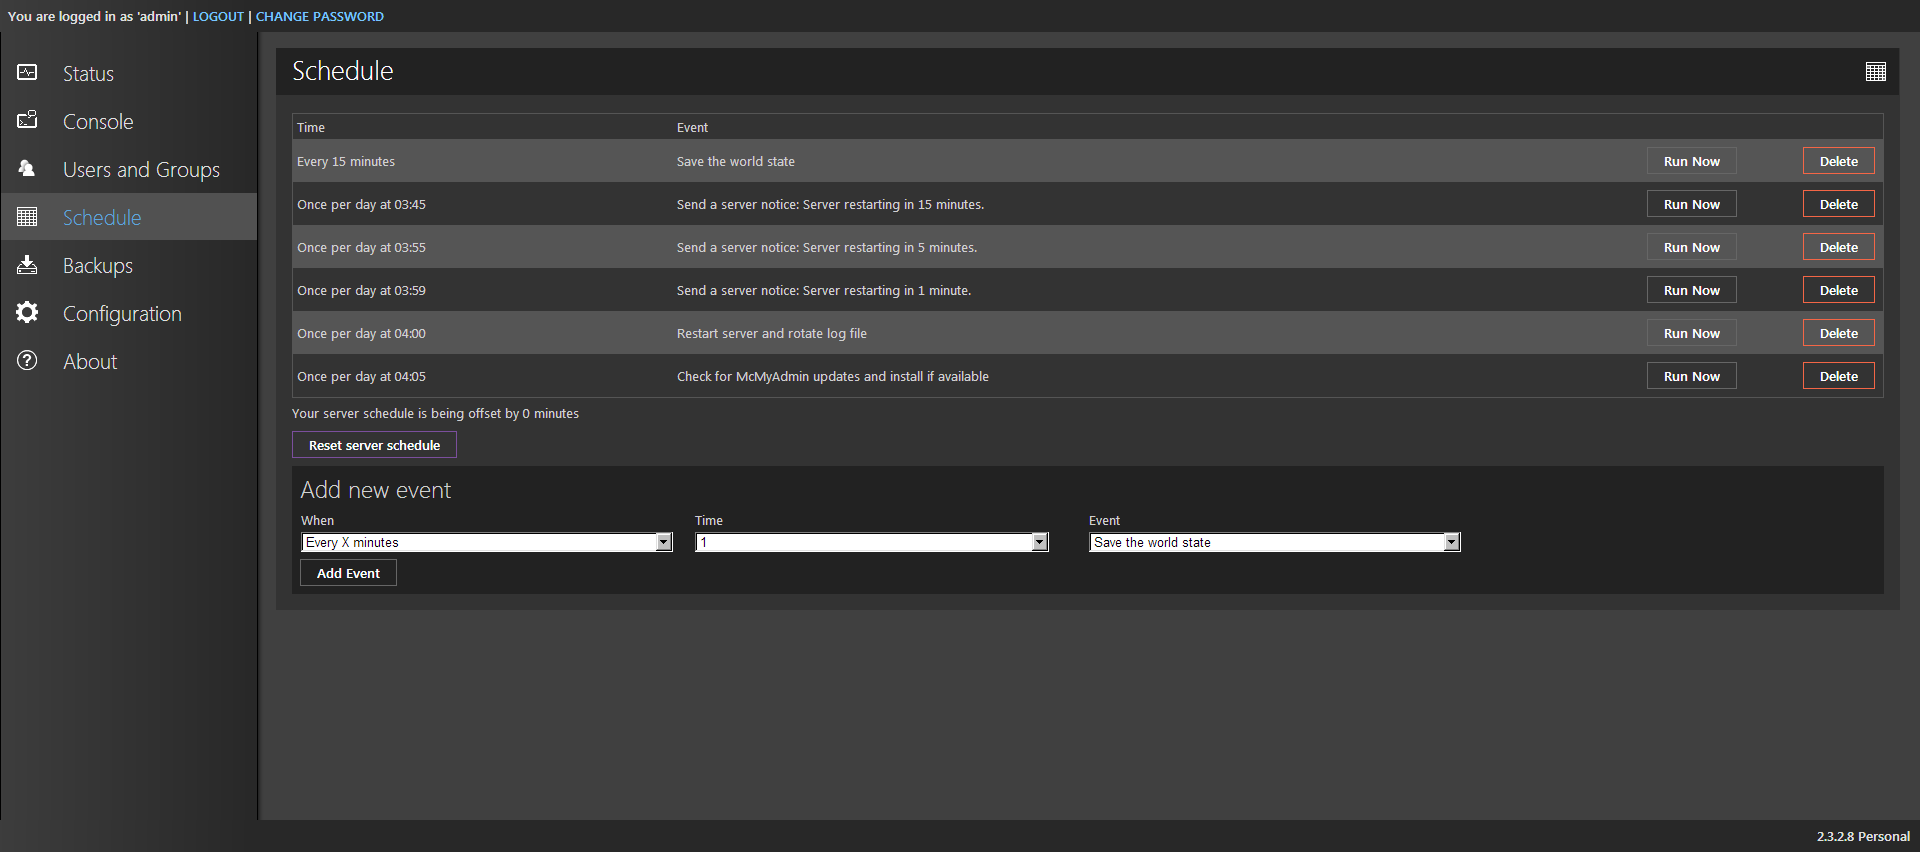
Task: Click 'Check for McMyAdmin updates' event text
Action: click(833, 376)
